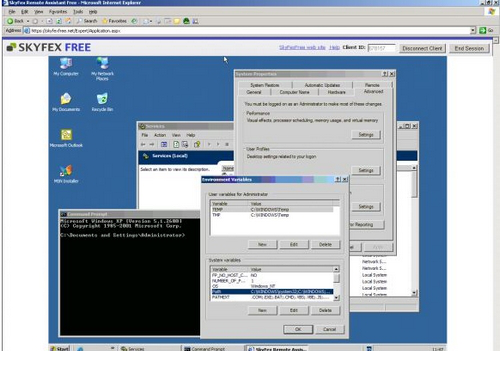Open the IE Edit menu

coord(25,12)
